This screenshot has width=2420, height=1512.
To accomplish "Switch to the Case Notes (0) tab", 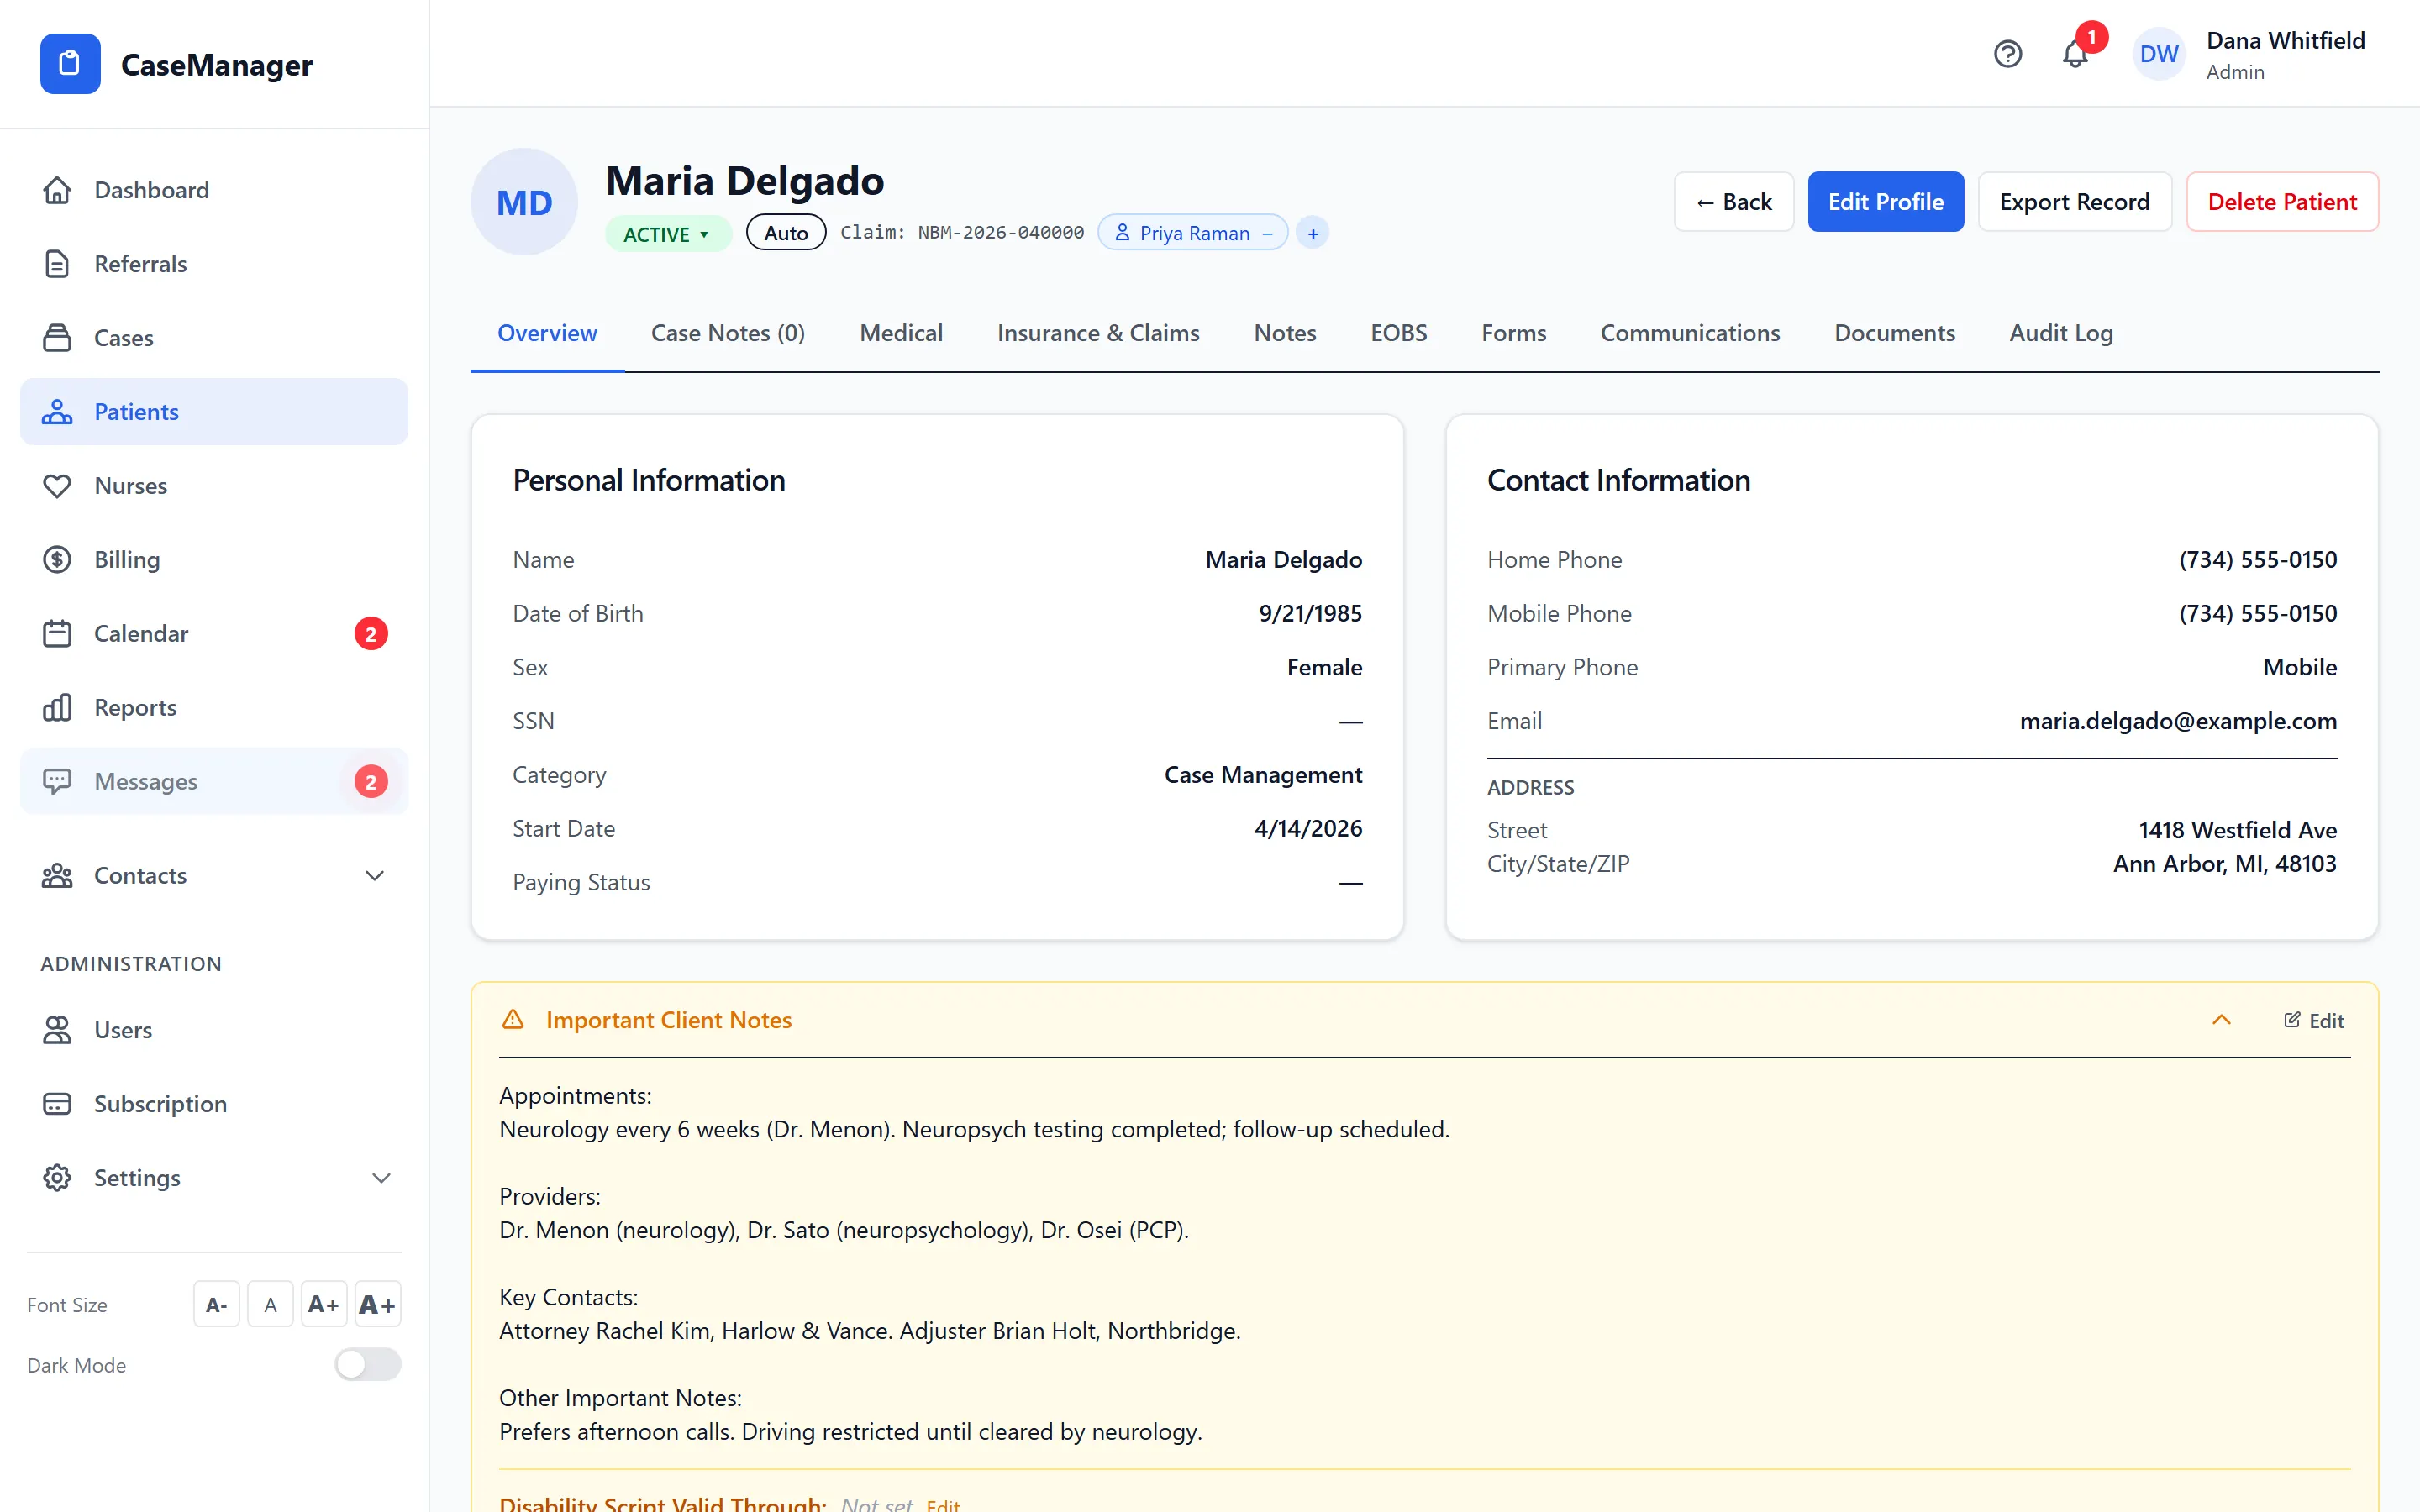I will 728,333.
